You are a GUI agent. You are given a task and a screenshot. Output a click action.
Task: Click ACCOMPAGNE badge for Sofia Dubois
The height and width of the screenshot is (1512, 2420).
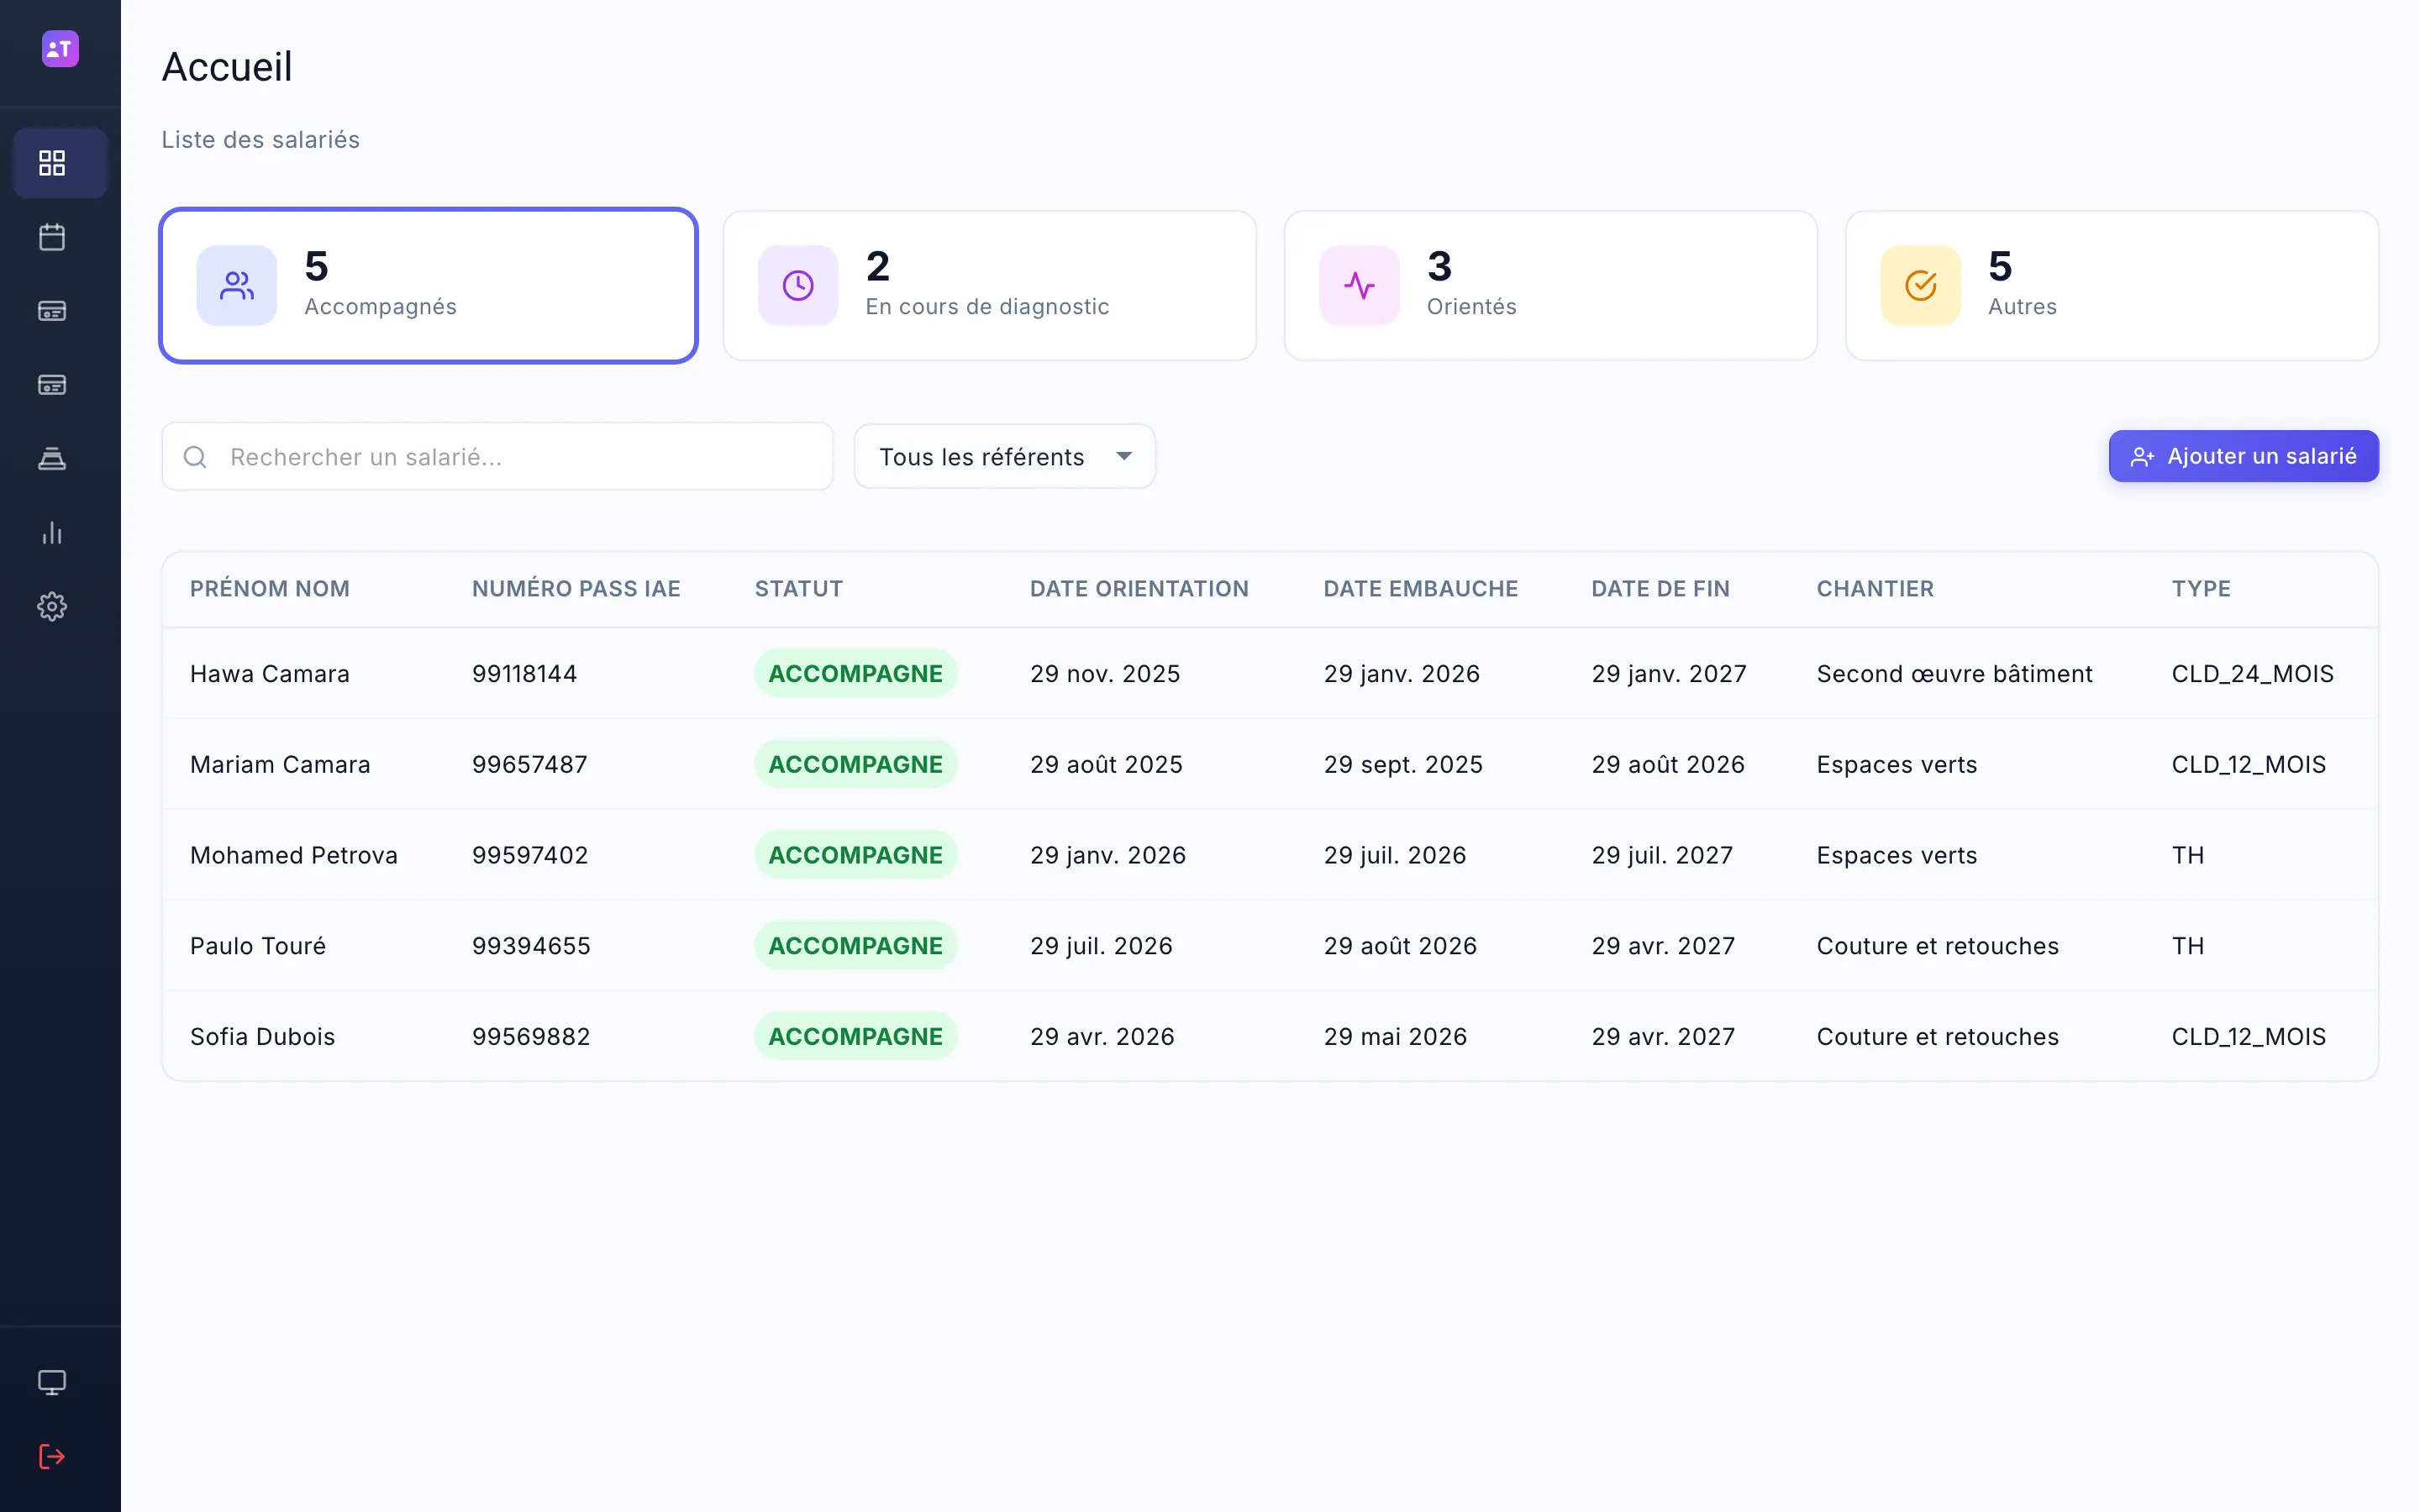click(855, 1036)
